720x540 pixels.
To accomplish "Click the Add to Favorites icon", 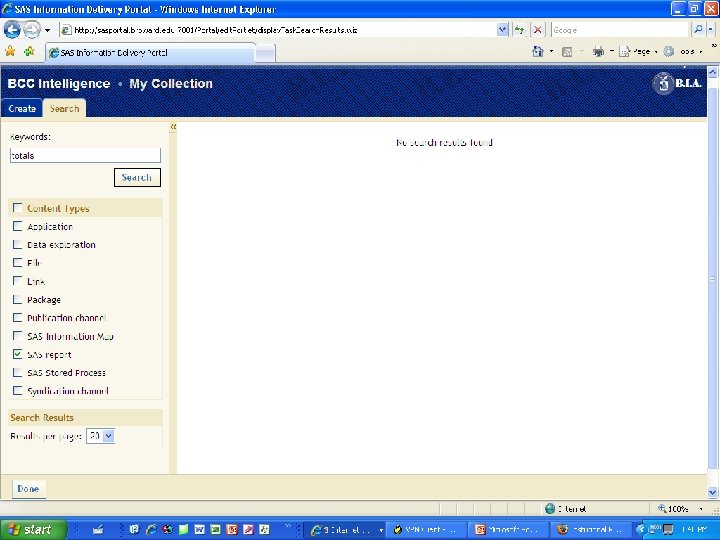I will [x=29, y=51].
